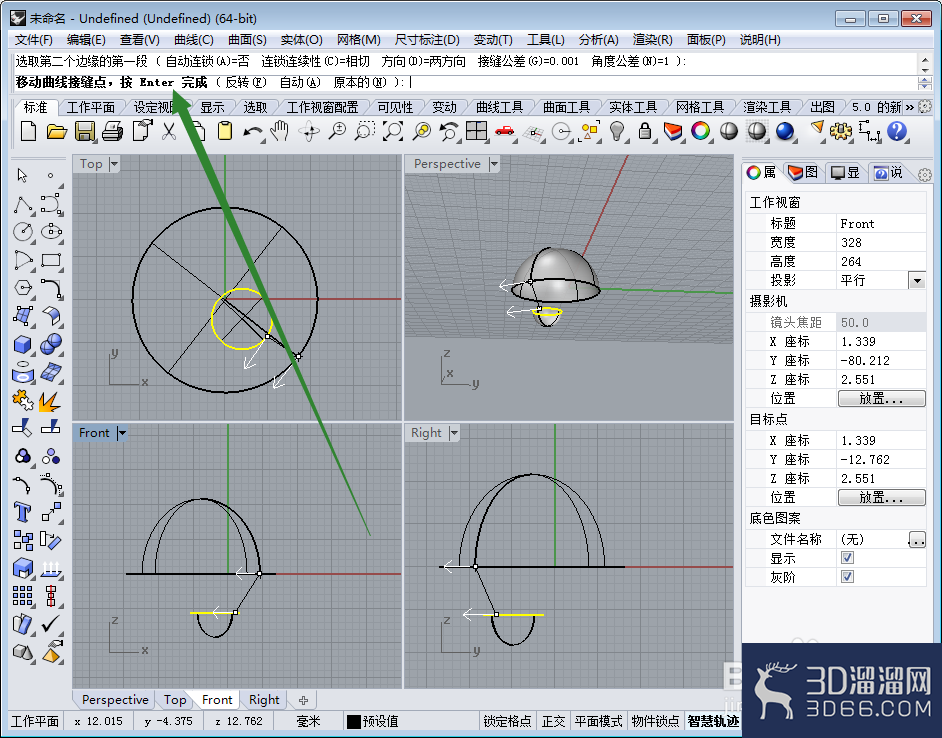Image resolution: width=942 pixels, height=738 pixels.
Task: Click the camera 位置 放置 button
Action: tap(881, 398)
